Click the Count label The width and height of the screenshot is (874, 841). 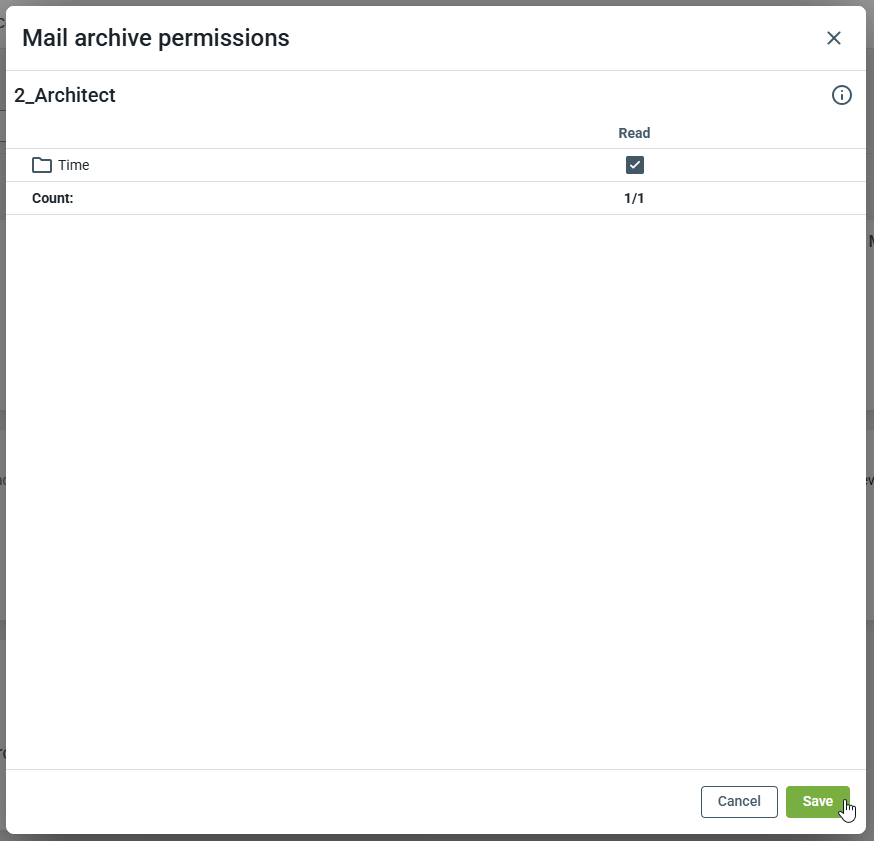(53, 198)
